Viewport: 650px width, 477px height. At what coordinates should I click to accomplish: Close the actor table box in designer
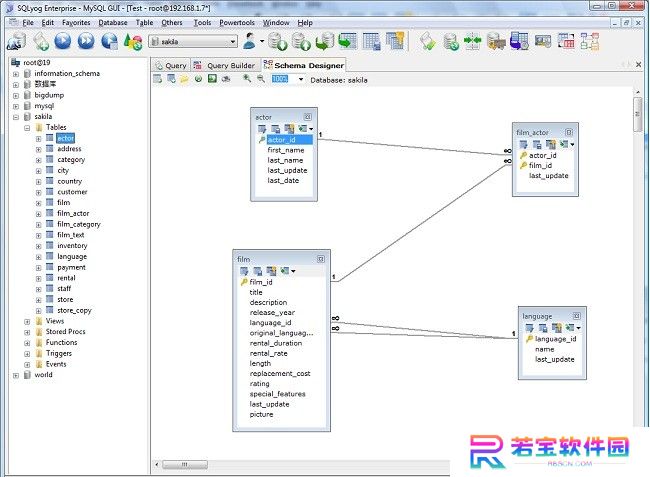click(x=308, y=117)
